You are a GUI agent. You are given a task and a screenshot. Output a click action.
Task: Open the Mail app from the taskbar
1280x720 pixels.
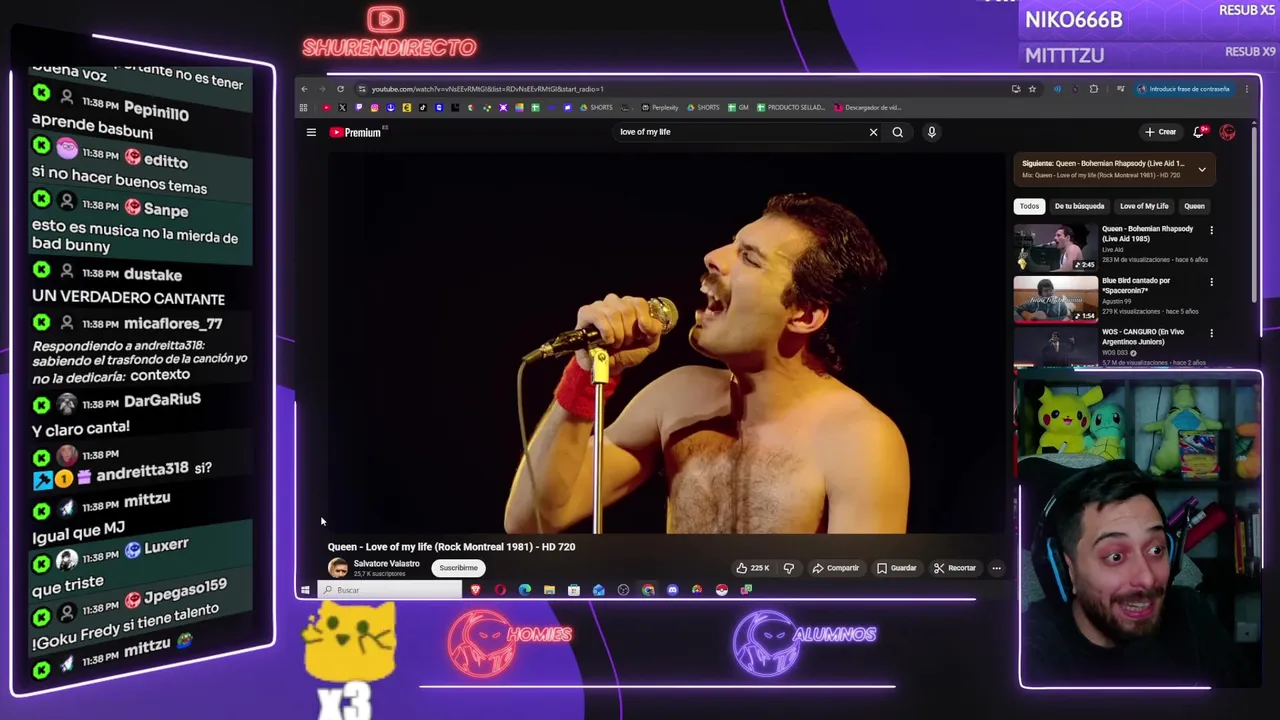[x=598, y=590]
